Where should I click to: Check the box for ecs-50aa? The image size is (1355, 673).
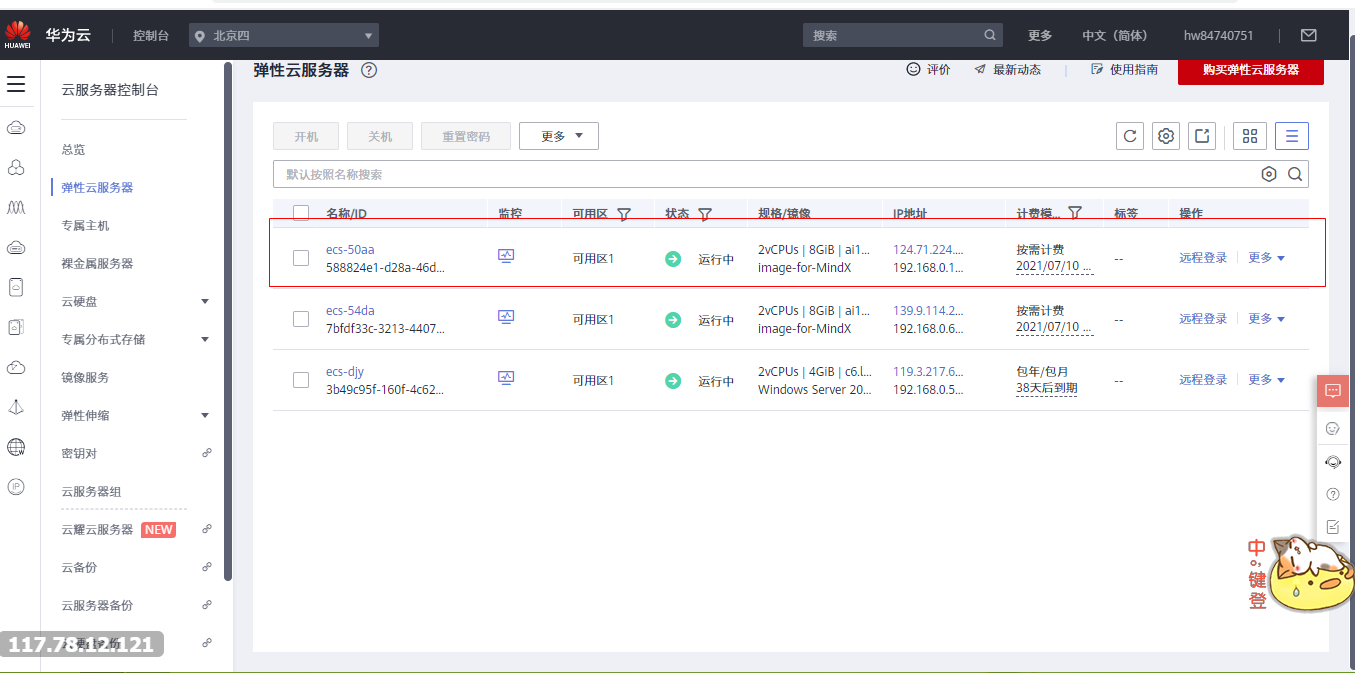coord(301,258)
